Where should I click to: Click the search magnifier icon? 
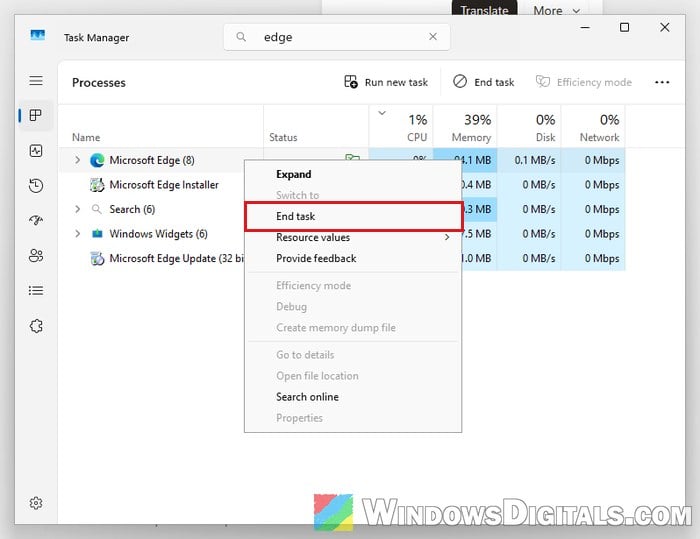pyautogui.click(x=241, y=37)
